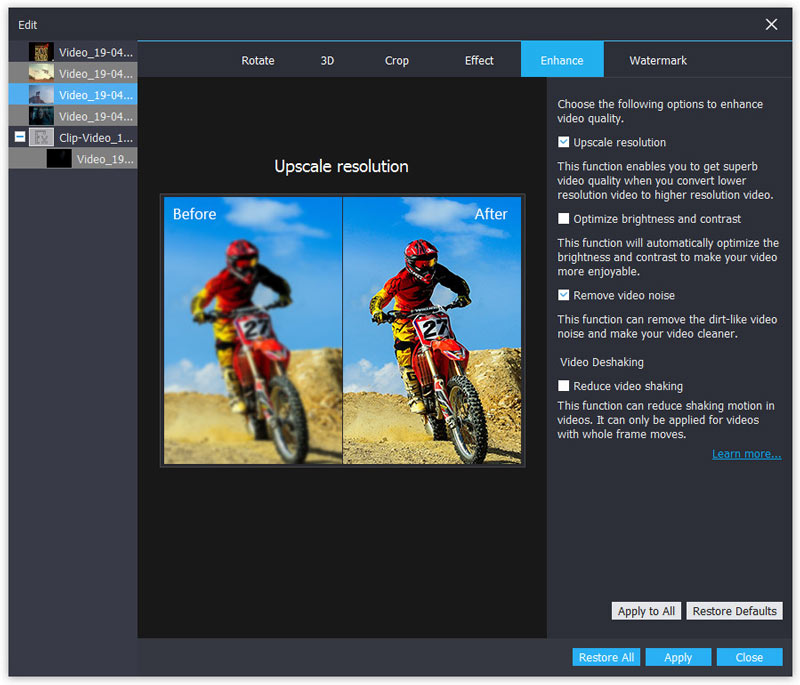This screenshot has width=800, height=685.
Task: Open the Watermark tab
Action: coord(657,60)
